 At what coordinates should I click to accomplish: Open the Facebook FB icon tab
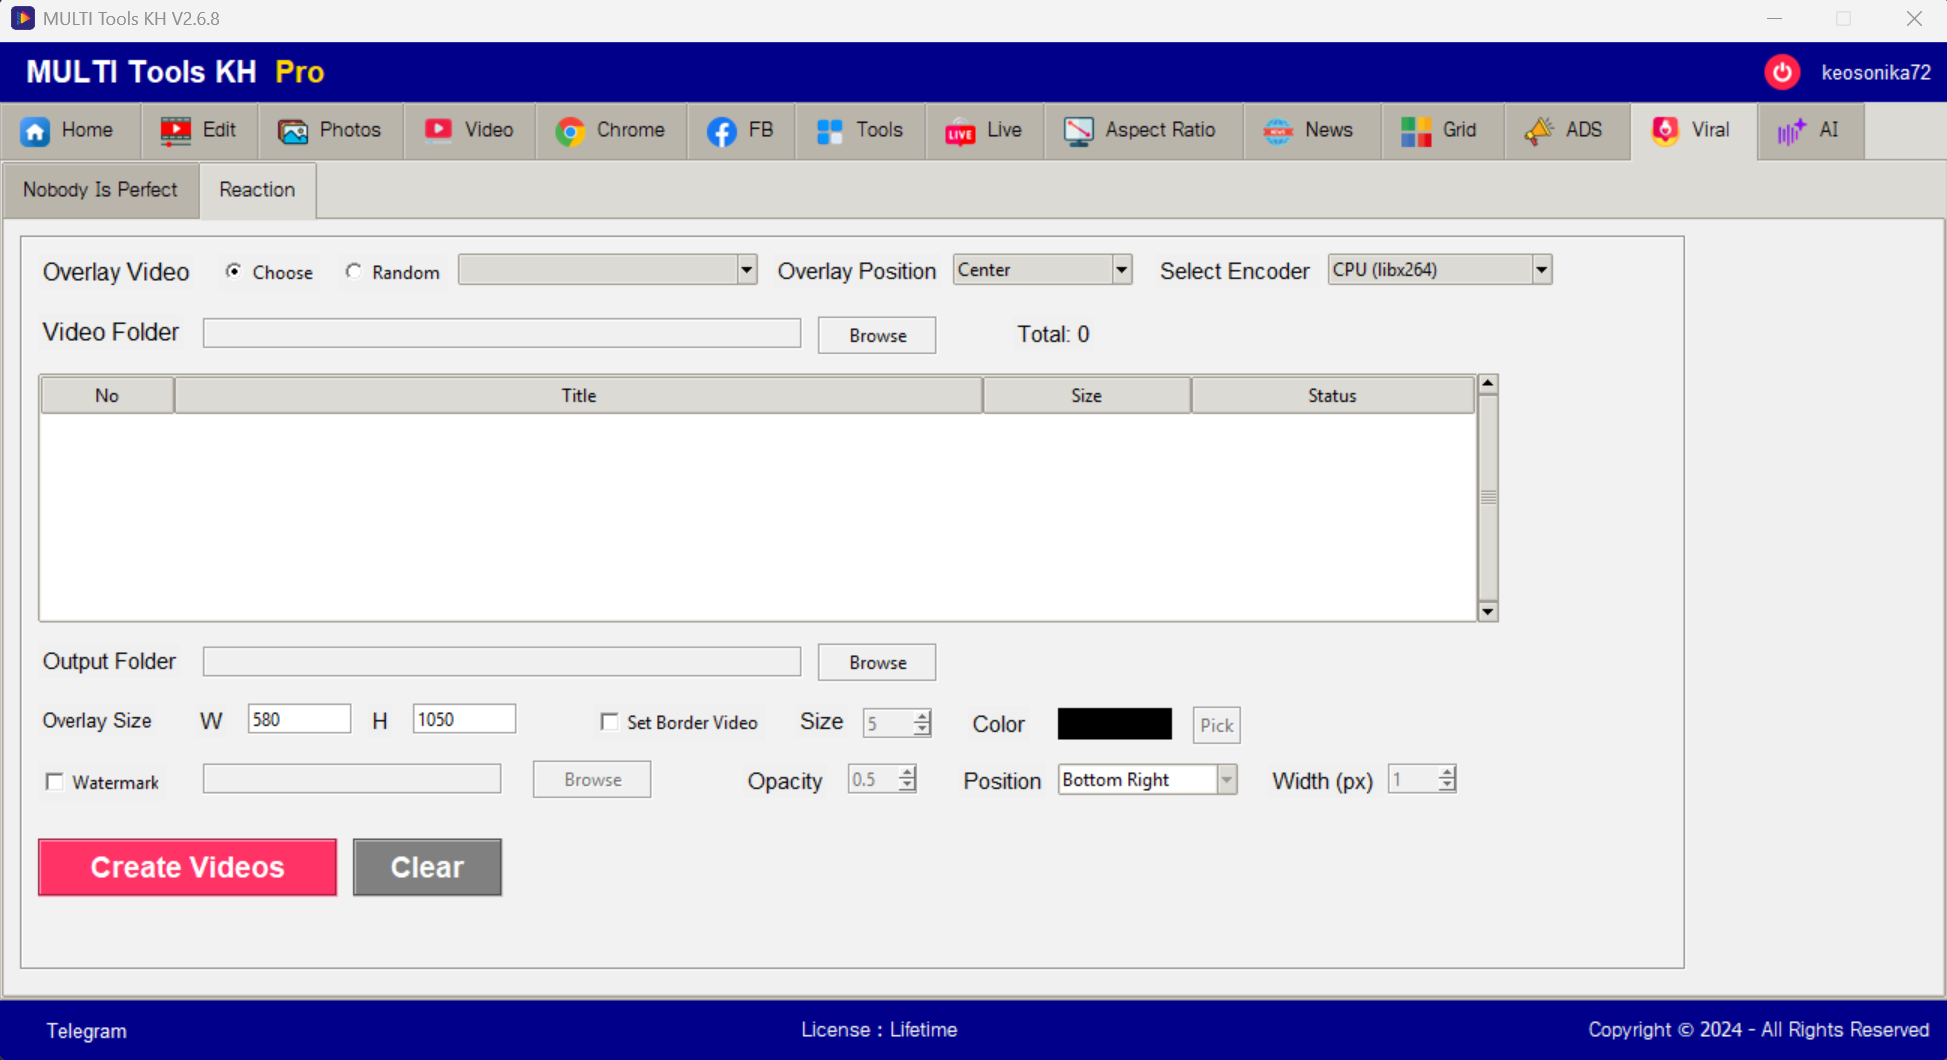pyautogui.click(x=721, y=131)
